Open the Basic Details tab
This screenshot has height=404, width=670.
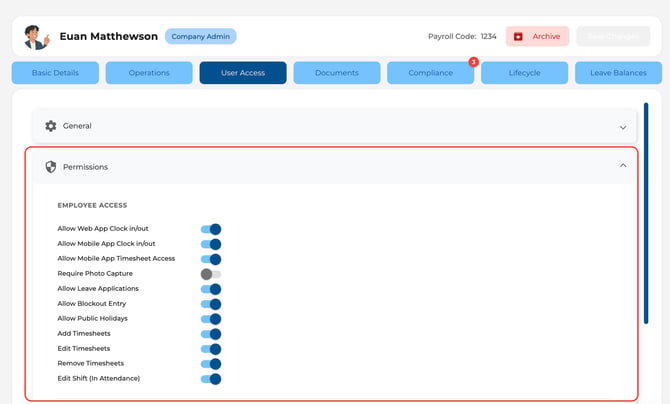pos(55,73)
